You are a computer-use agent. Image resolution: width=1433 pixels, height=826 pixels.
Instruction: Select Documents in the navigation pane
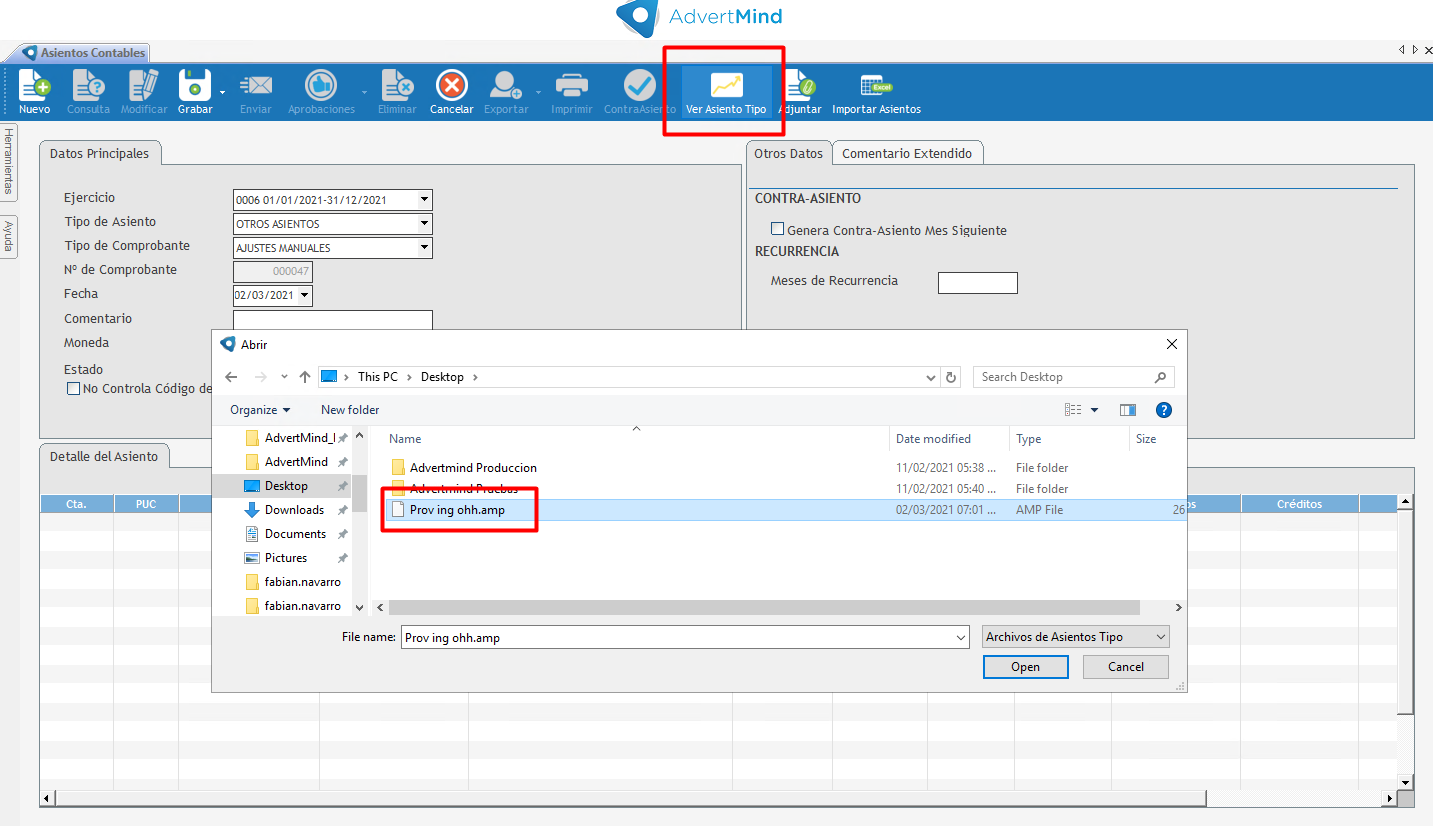pyautogui.click(x=295, y=534)
